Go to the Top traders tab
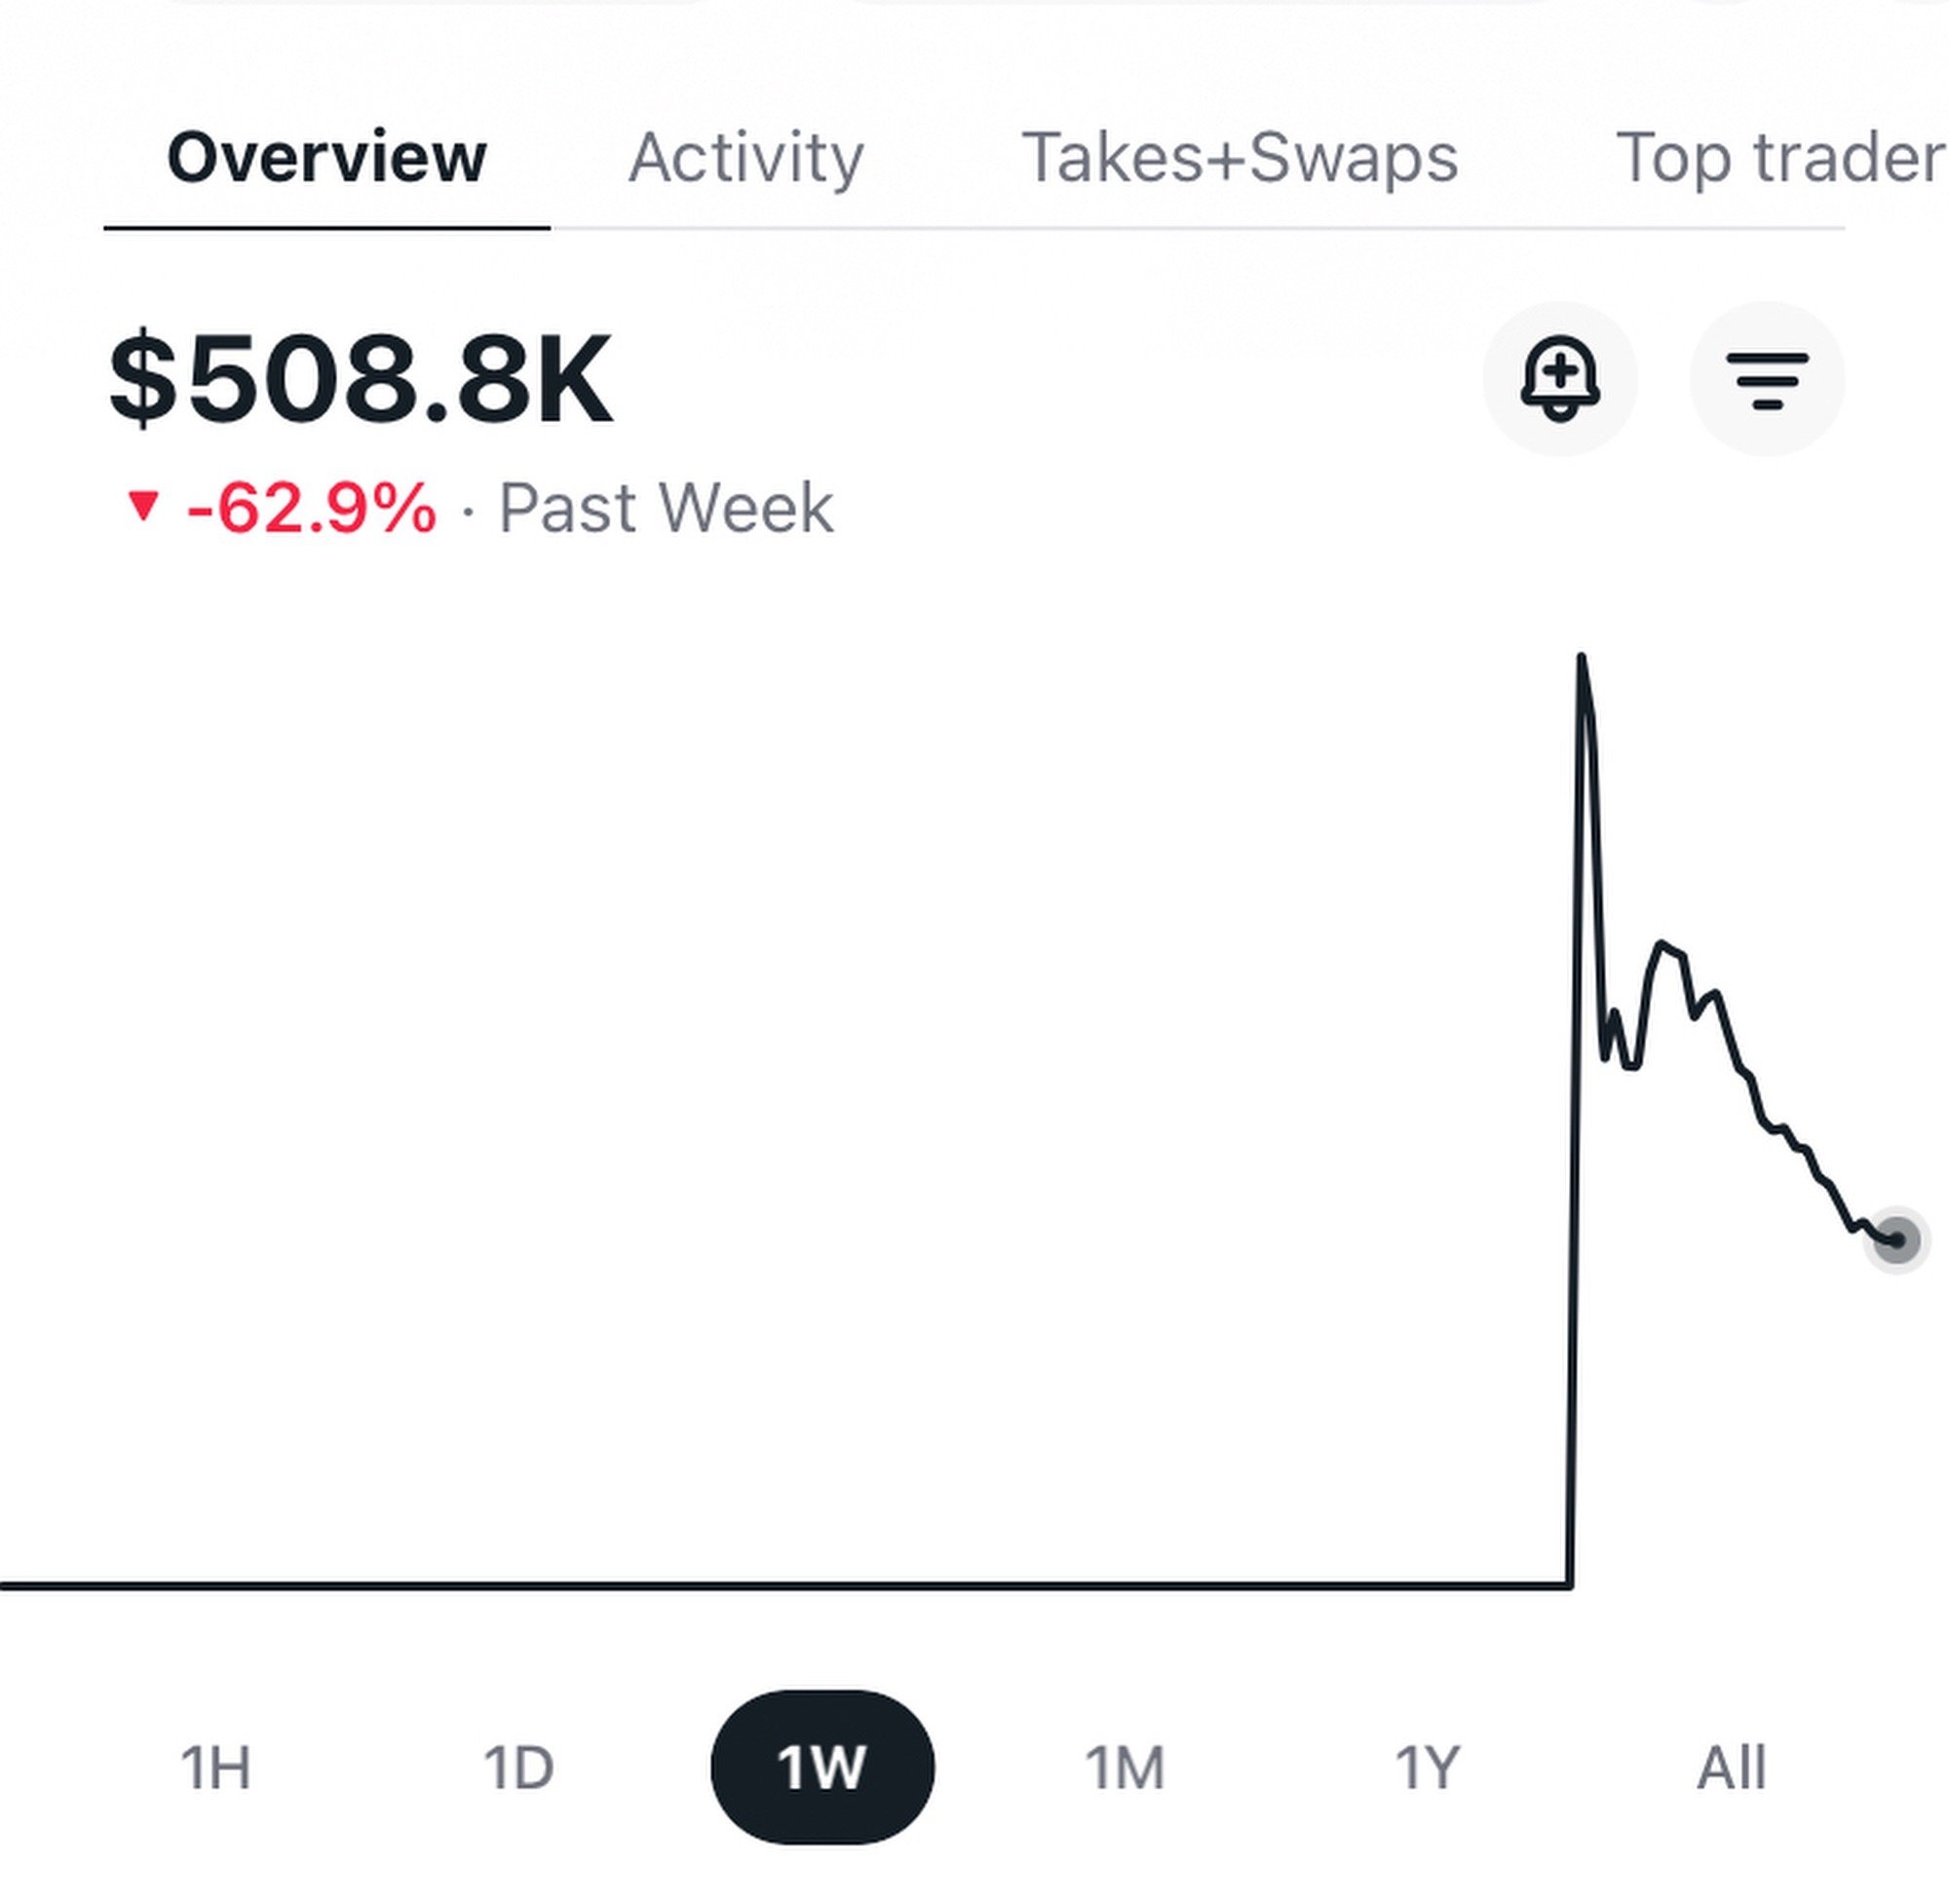The width and height of the screenshot is (1949, 1904). [x=1780, y=158]
